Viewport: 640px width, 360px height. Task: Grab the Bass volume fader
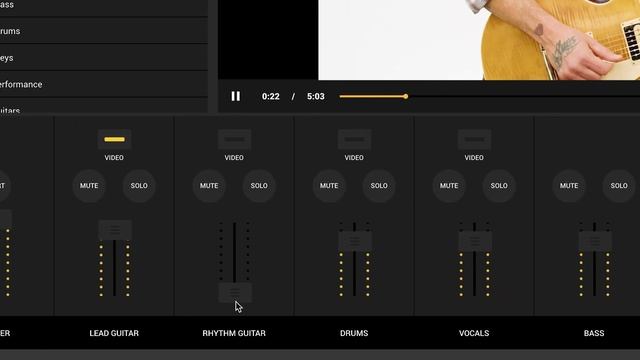595,241
